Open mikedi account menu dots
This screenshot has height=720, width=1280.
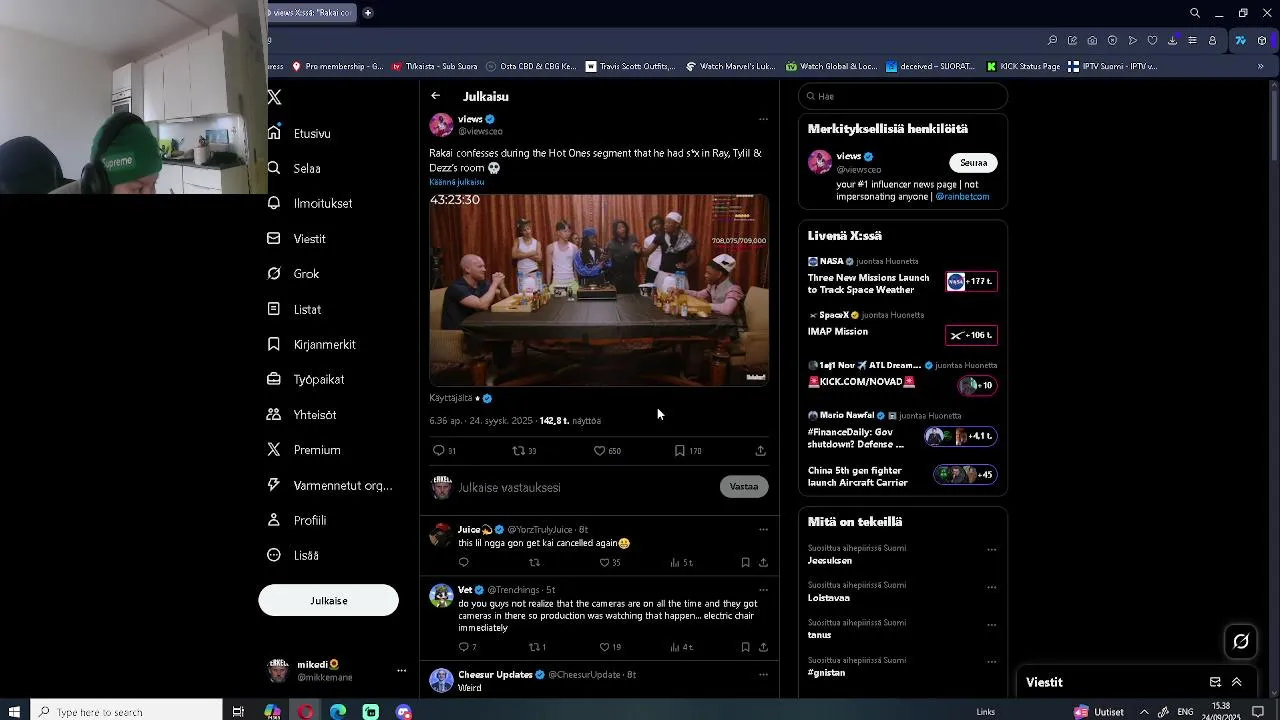[x=401, y=670]
